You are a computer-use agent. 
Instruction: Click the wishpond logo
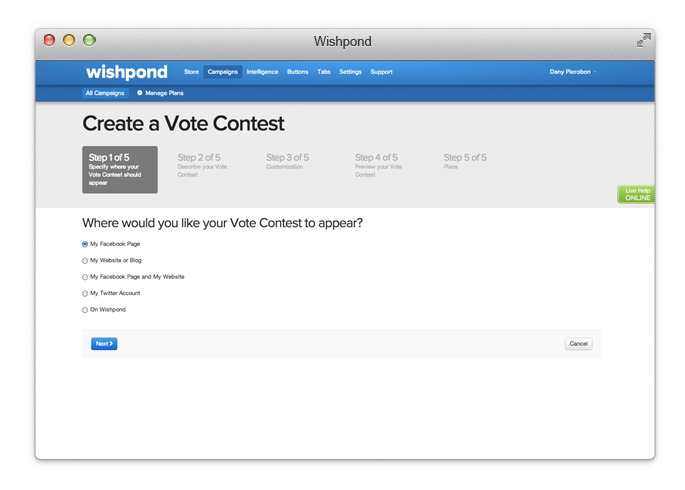[x=127, y=72]
